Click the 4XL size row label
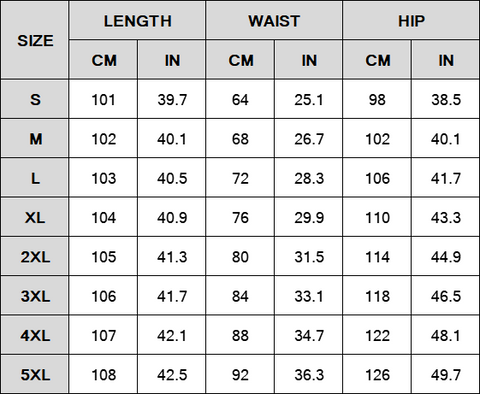 tap(34, 335)
